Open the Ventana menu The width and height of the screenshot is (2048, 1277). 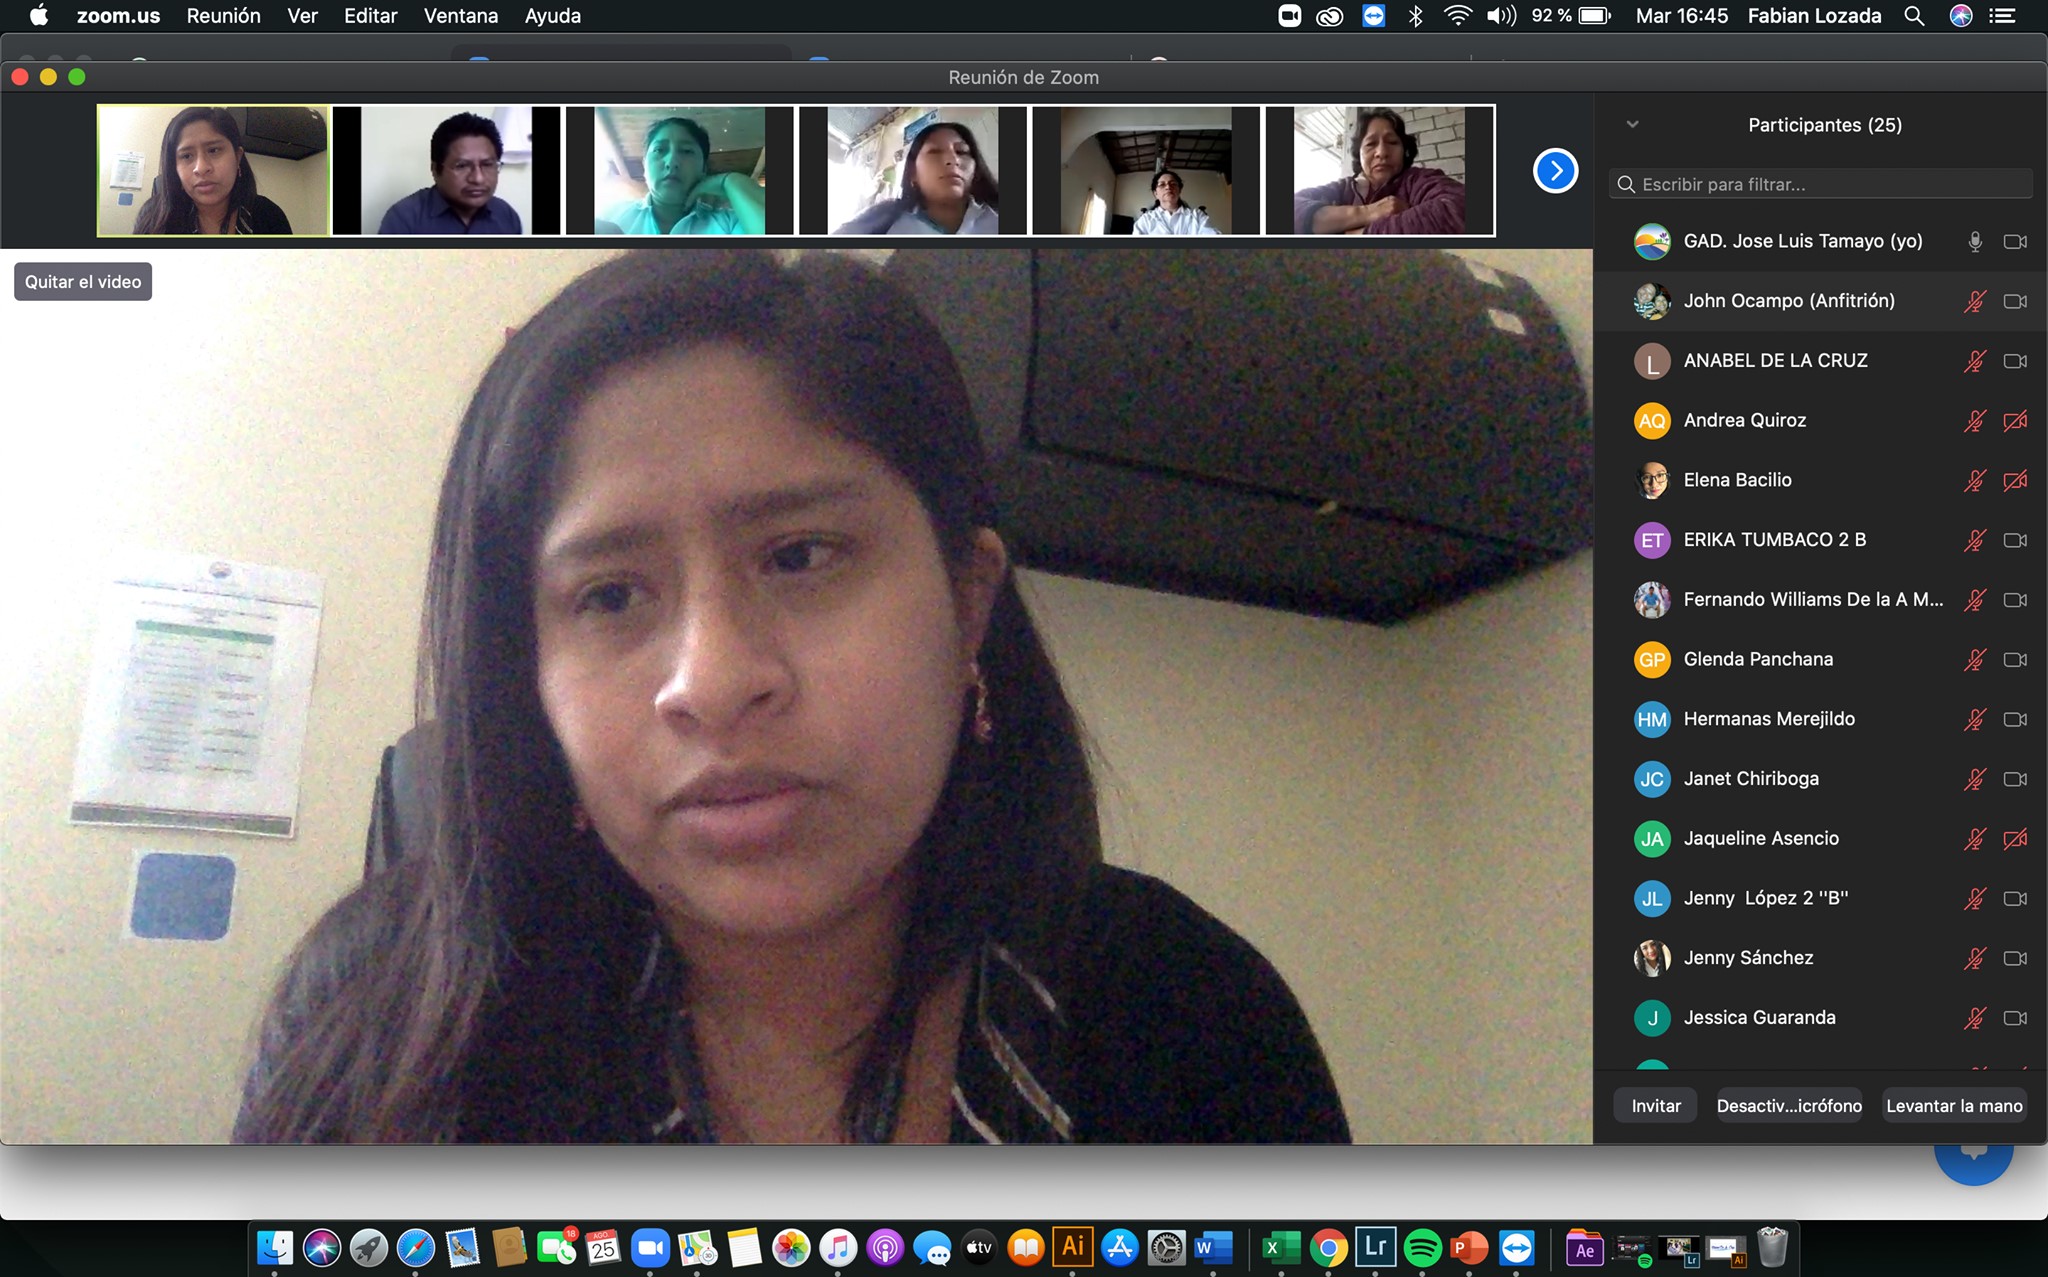(x=460, y=16)
